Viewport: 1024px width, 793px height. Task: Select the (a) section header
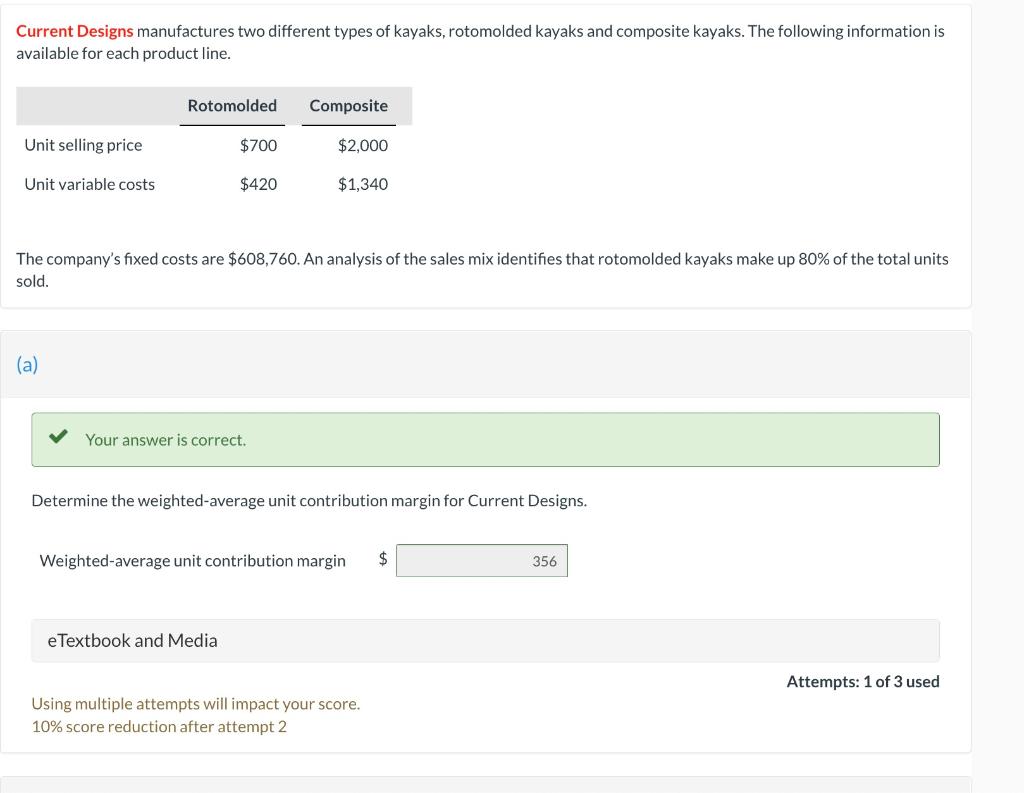[27, 364]
